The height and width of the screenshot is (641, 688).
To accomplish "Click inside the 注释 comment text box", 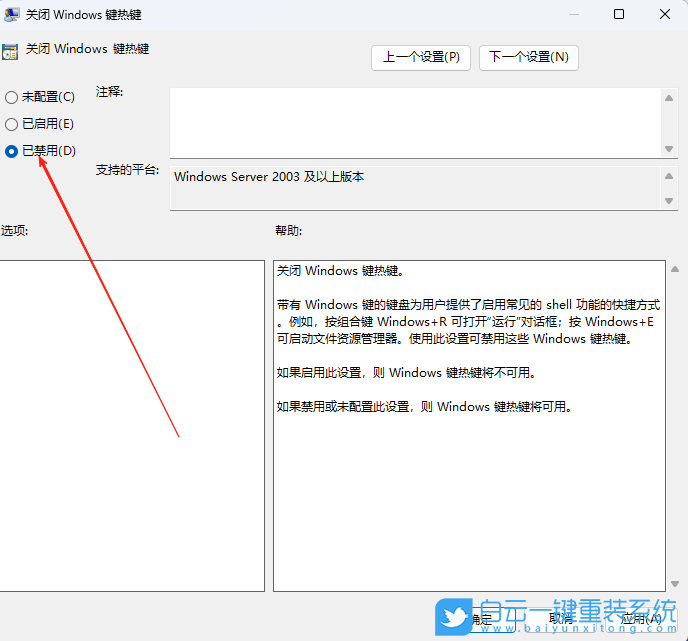I will pyautogui.click(x=416, y=123).
